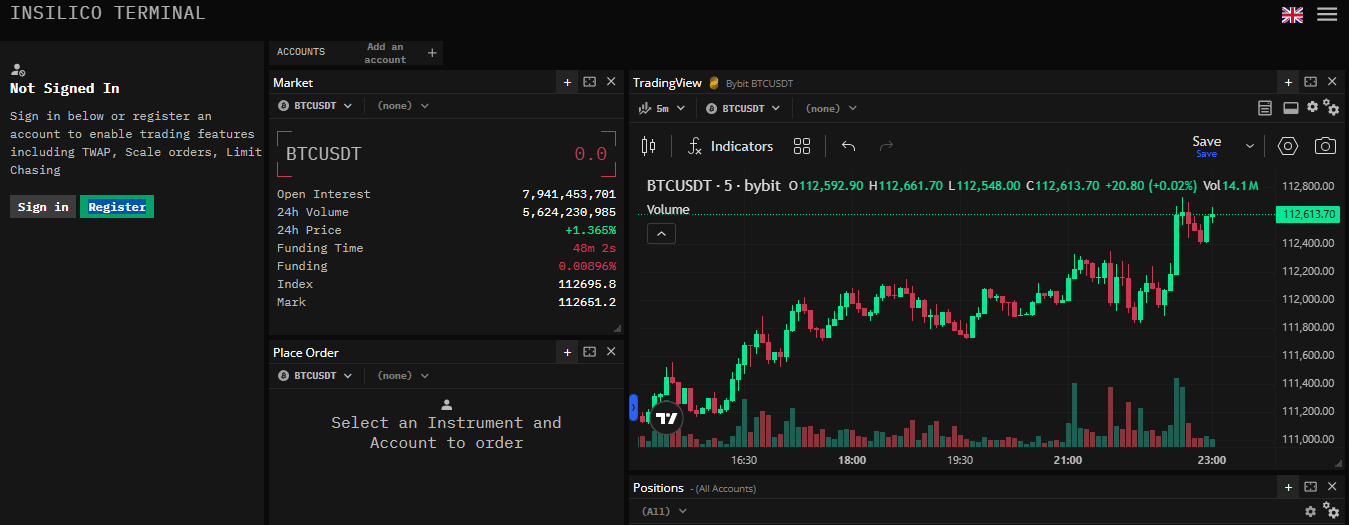
Task: Select the TradingView panel tab
Action: coord(667,83)
